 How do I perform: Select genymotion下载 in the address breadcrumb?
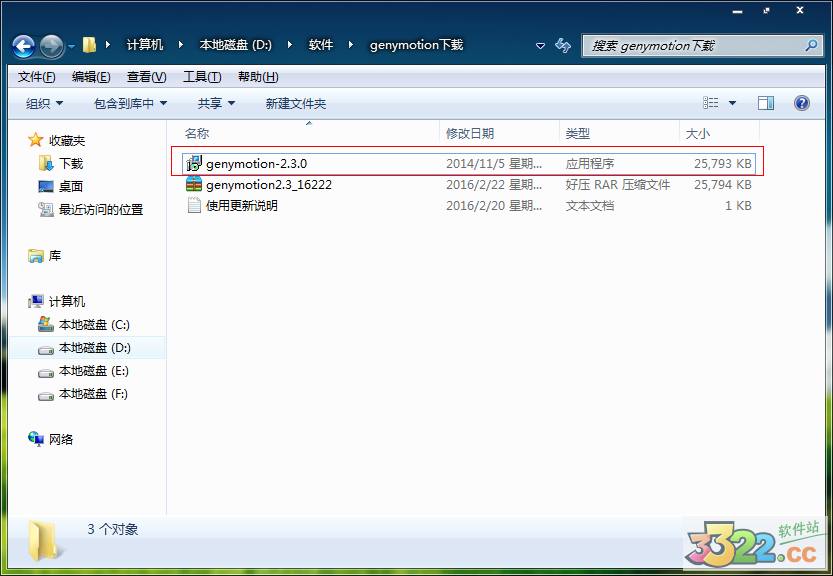point(416,45)
